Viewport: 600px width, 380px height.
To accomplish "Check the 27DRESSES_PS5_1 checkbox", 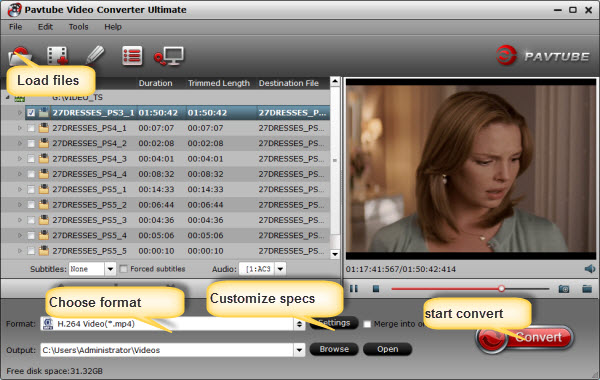I will coord(31,189).
